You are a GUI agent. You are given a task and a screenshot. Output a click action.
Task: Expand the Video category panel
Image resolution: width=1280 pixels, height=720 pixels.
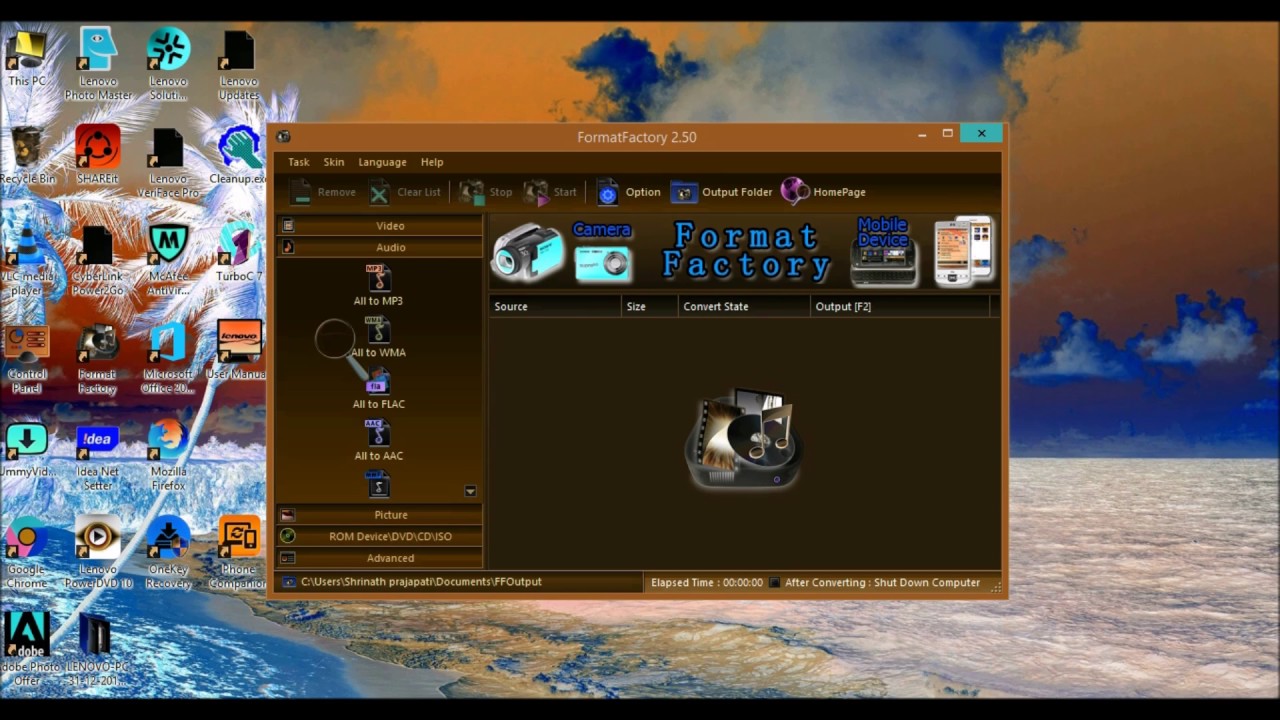coord(380,226)
